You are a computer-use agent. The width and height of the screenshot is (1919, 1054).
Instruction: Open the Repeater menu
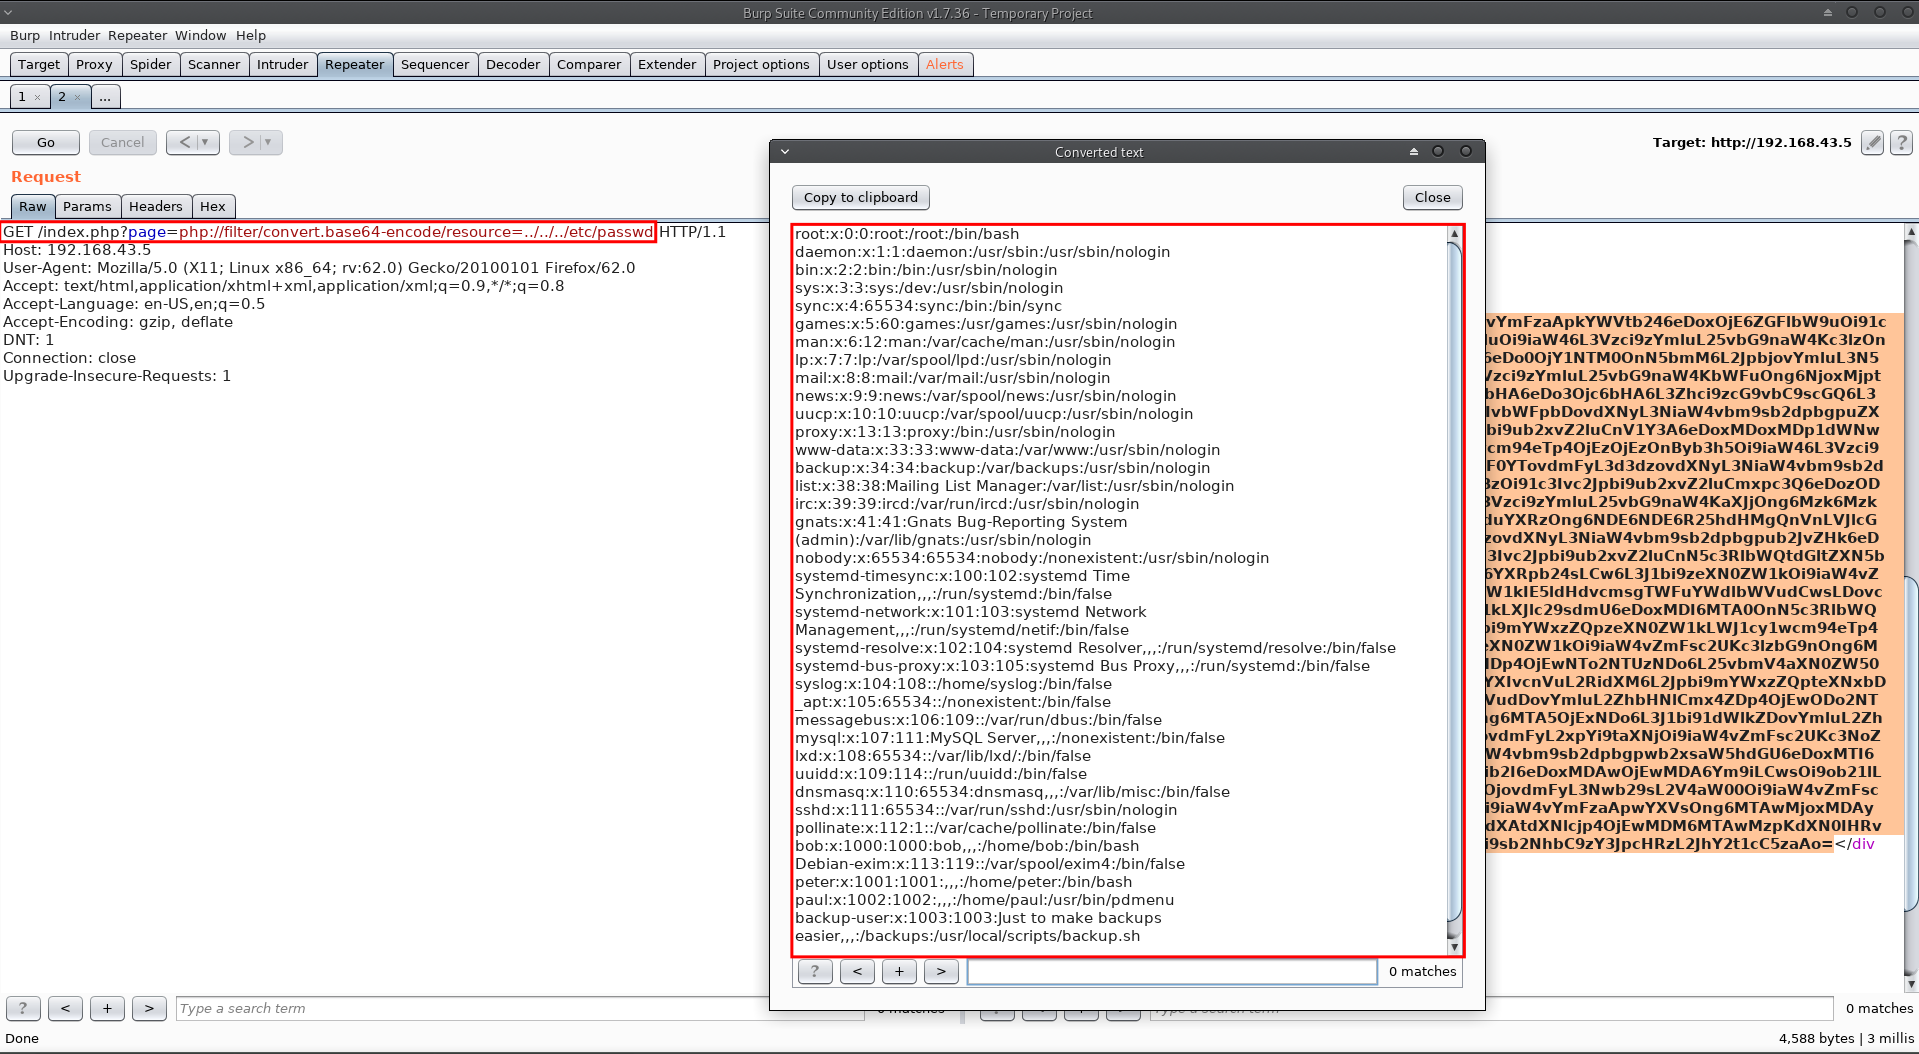(x=138, y=35)
